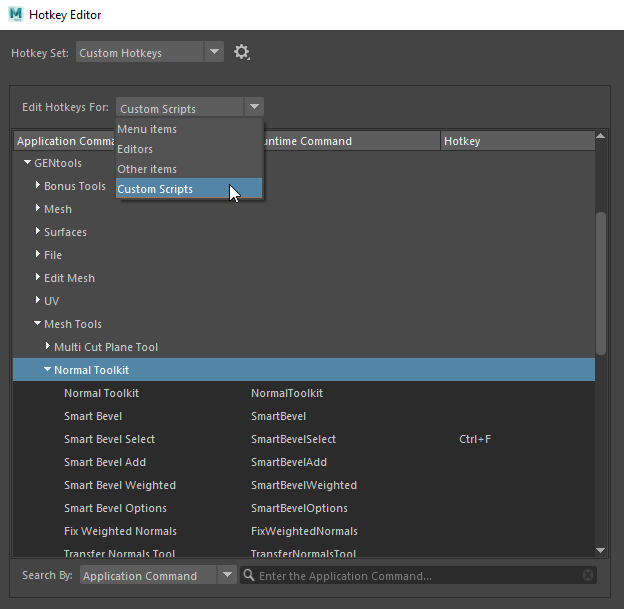Image resolution: width=624 pixels, height=609 pixels.
Task: Open the Hotkey Set dropdown arrow
Action: 214,52
